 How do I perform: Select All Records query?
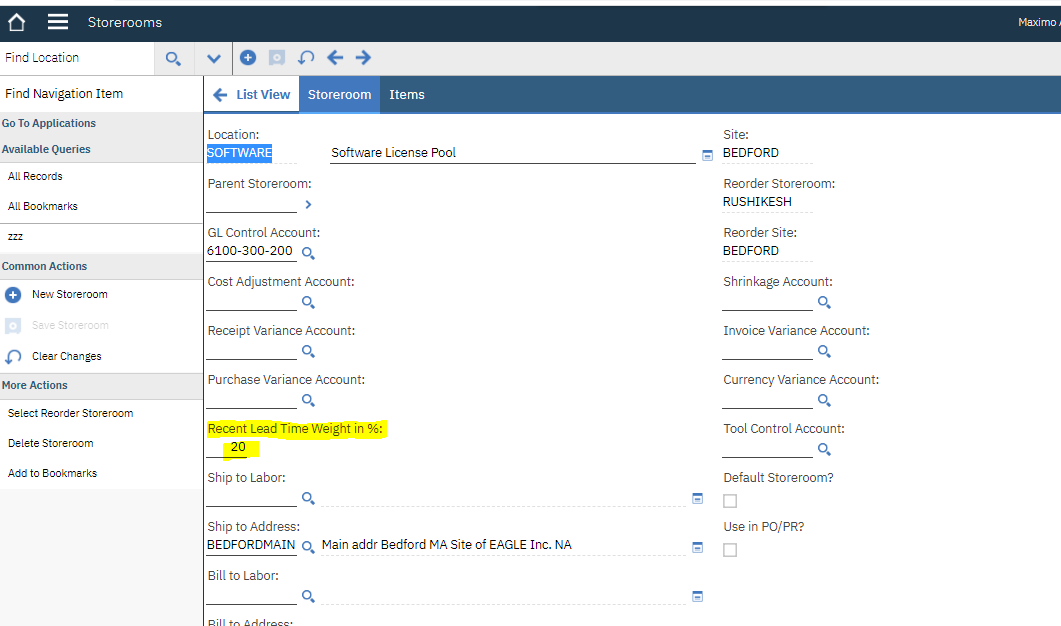point(35,176)
